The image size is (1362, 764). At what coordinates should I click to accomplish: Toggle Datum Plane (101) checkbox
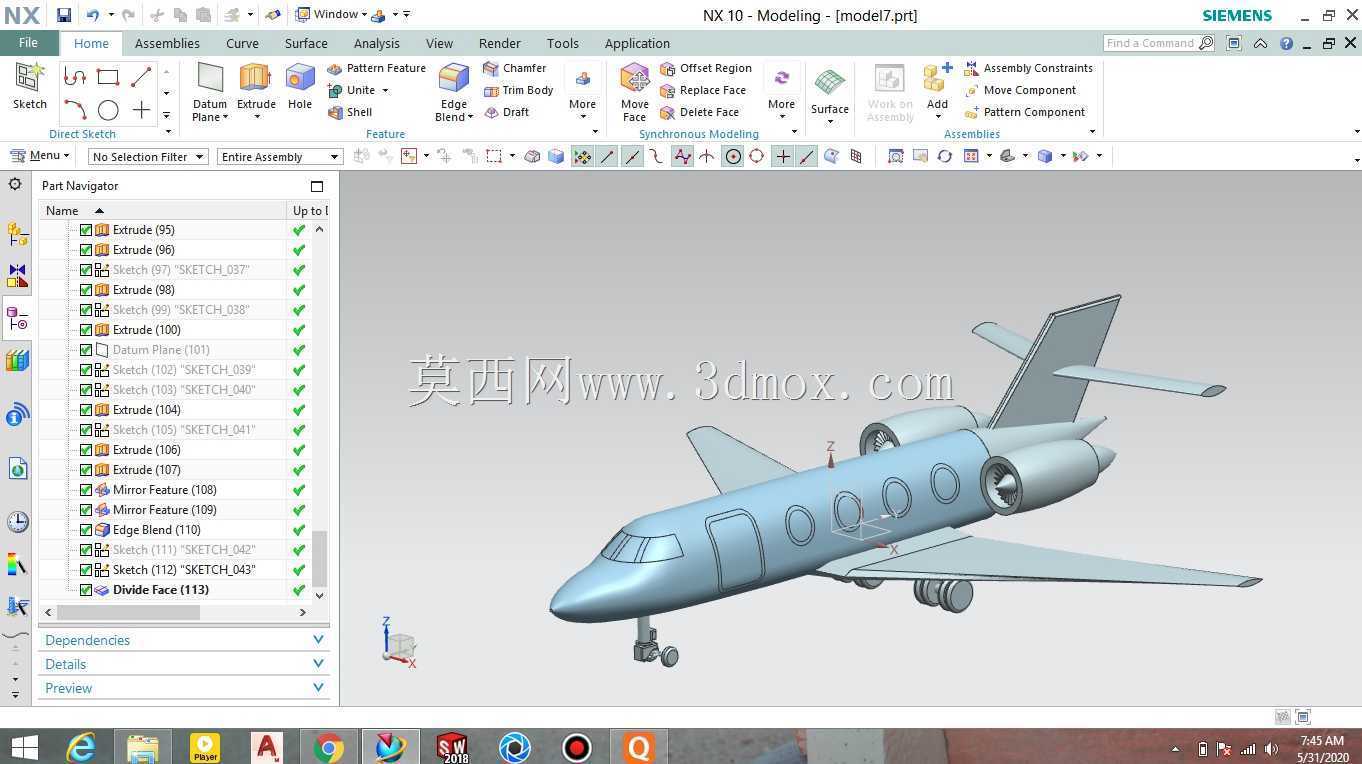pyautogui.click(x=86, y=350)
